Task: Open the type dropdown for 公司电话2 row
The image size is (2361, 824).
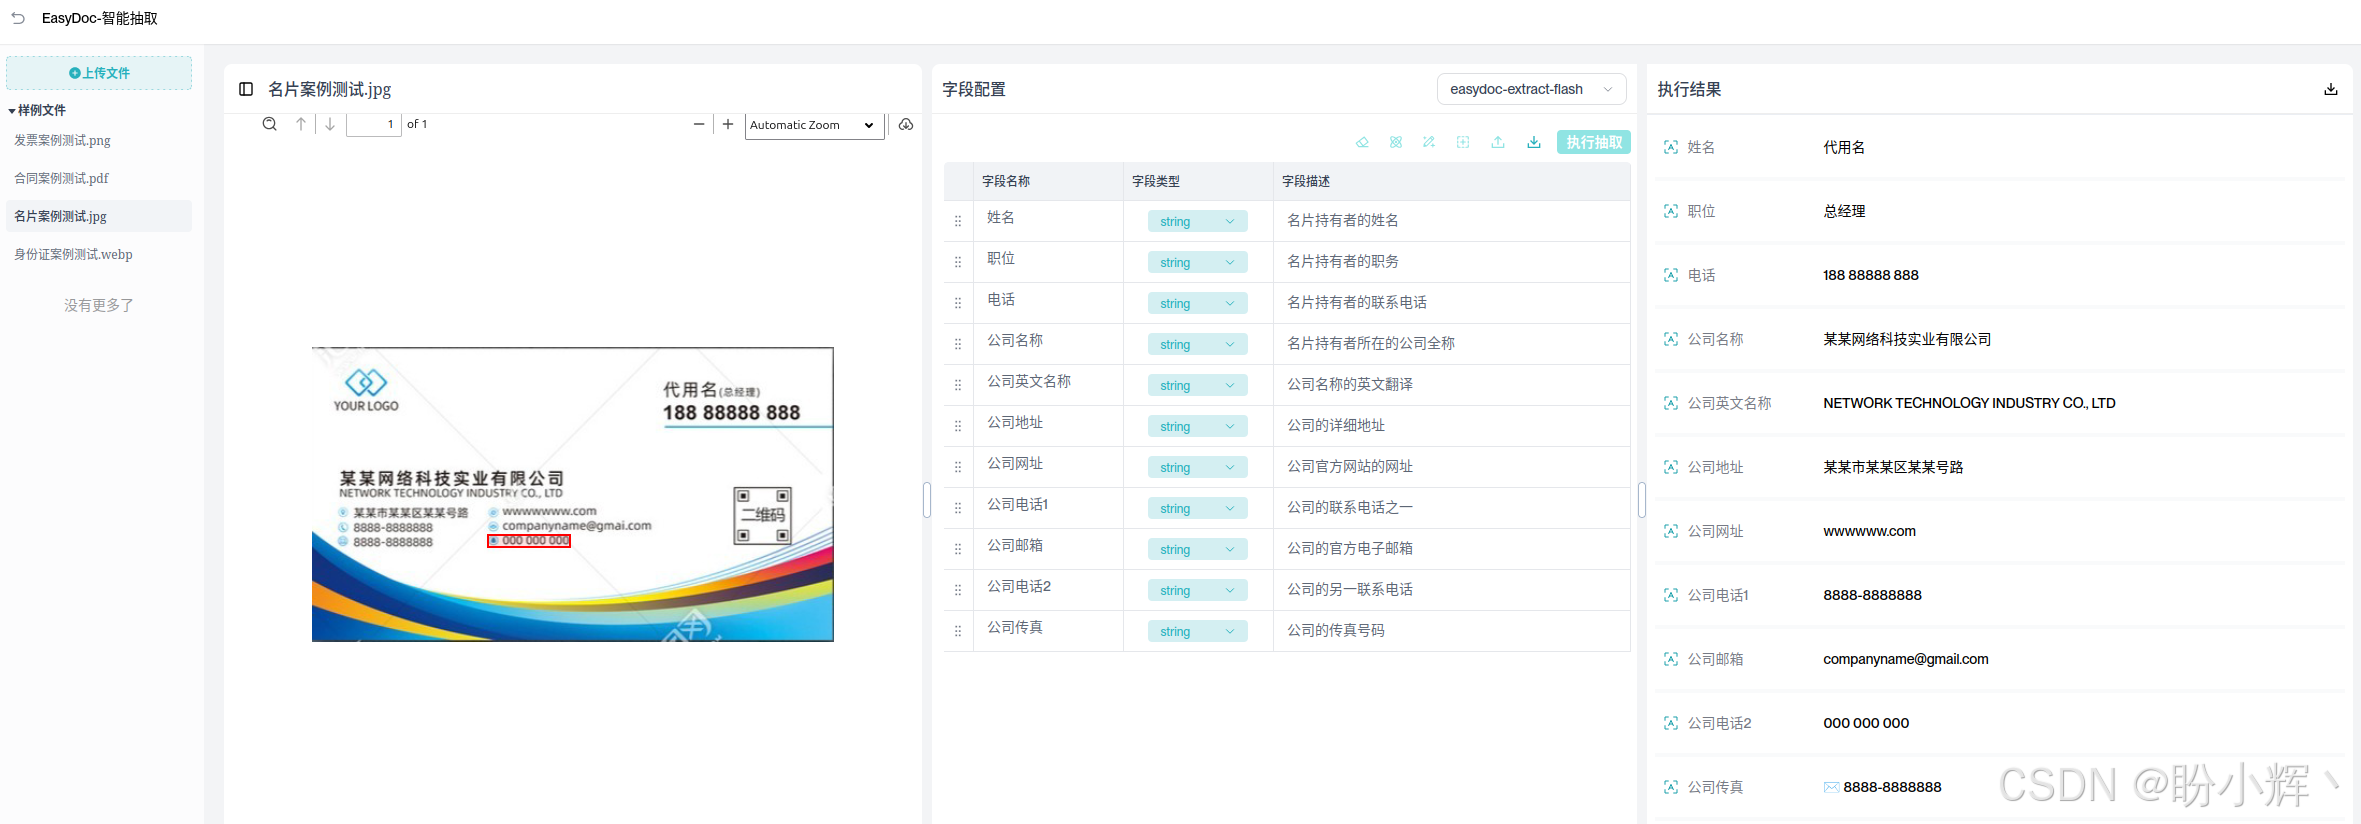Action: [x=1197, y=590]
